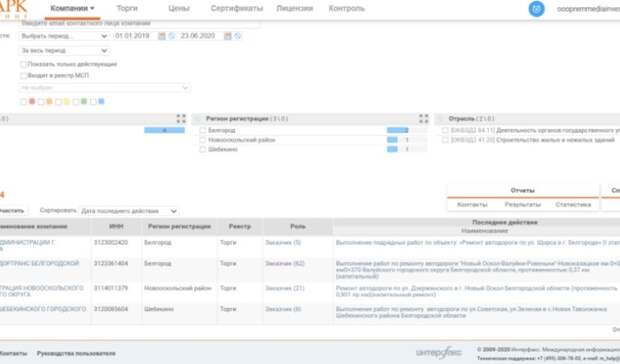This screenshot has width=620, height=364.
Task: Open the calendar for the start date
Action: coord(162,36)
